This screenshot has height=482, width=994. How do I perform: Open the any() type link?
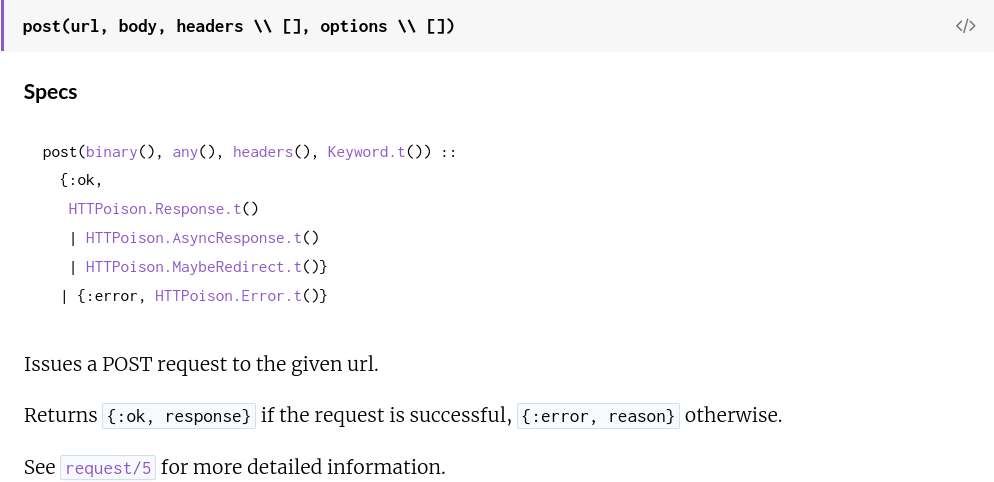click(185, 152)
